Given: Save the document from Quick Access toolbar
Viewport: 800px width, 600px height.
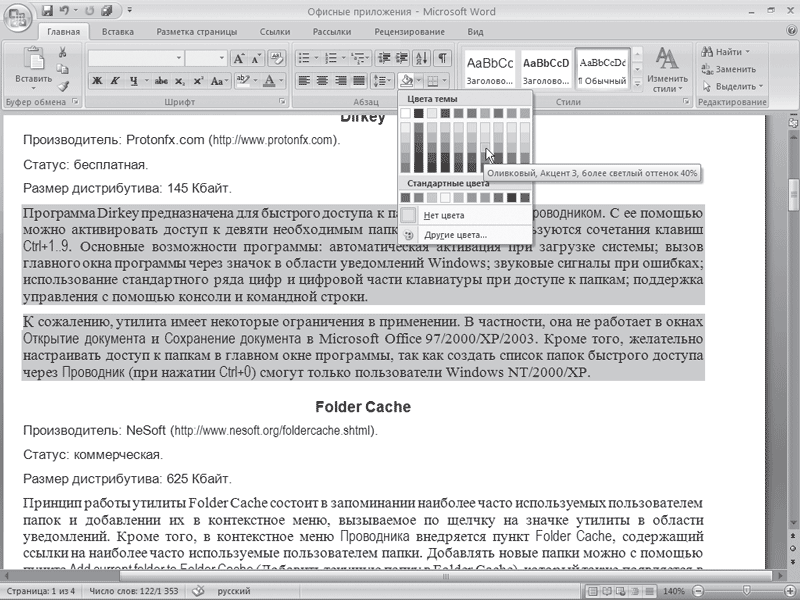Looking at the screenshot, I should 47,10.
